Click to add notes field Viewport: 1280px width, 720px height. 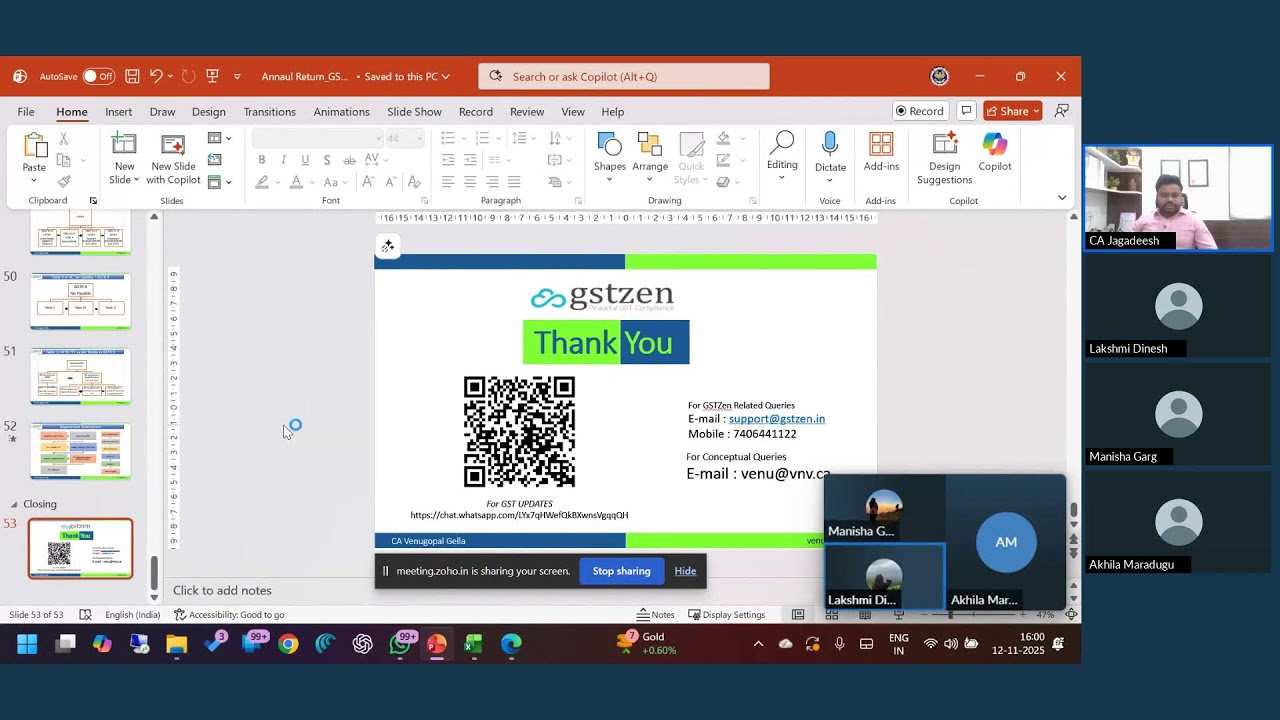coord(222,591)
